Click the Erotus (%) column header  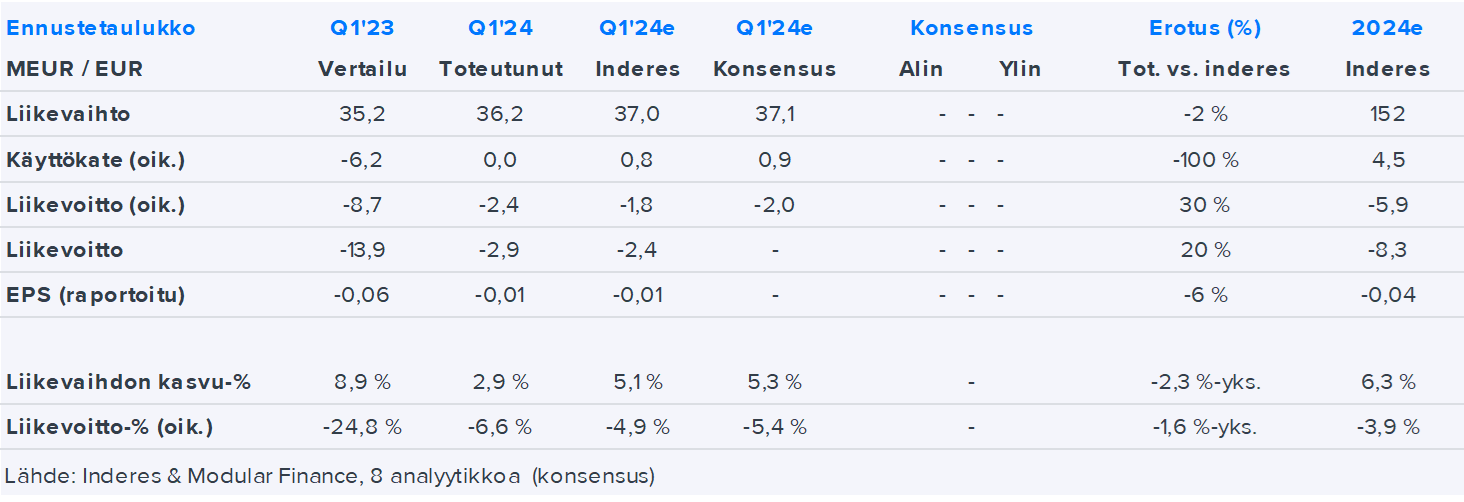(1204, 28)
